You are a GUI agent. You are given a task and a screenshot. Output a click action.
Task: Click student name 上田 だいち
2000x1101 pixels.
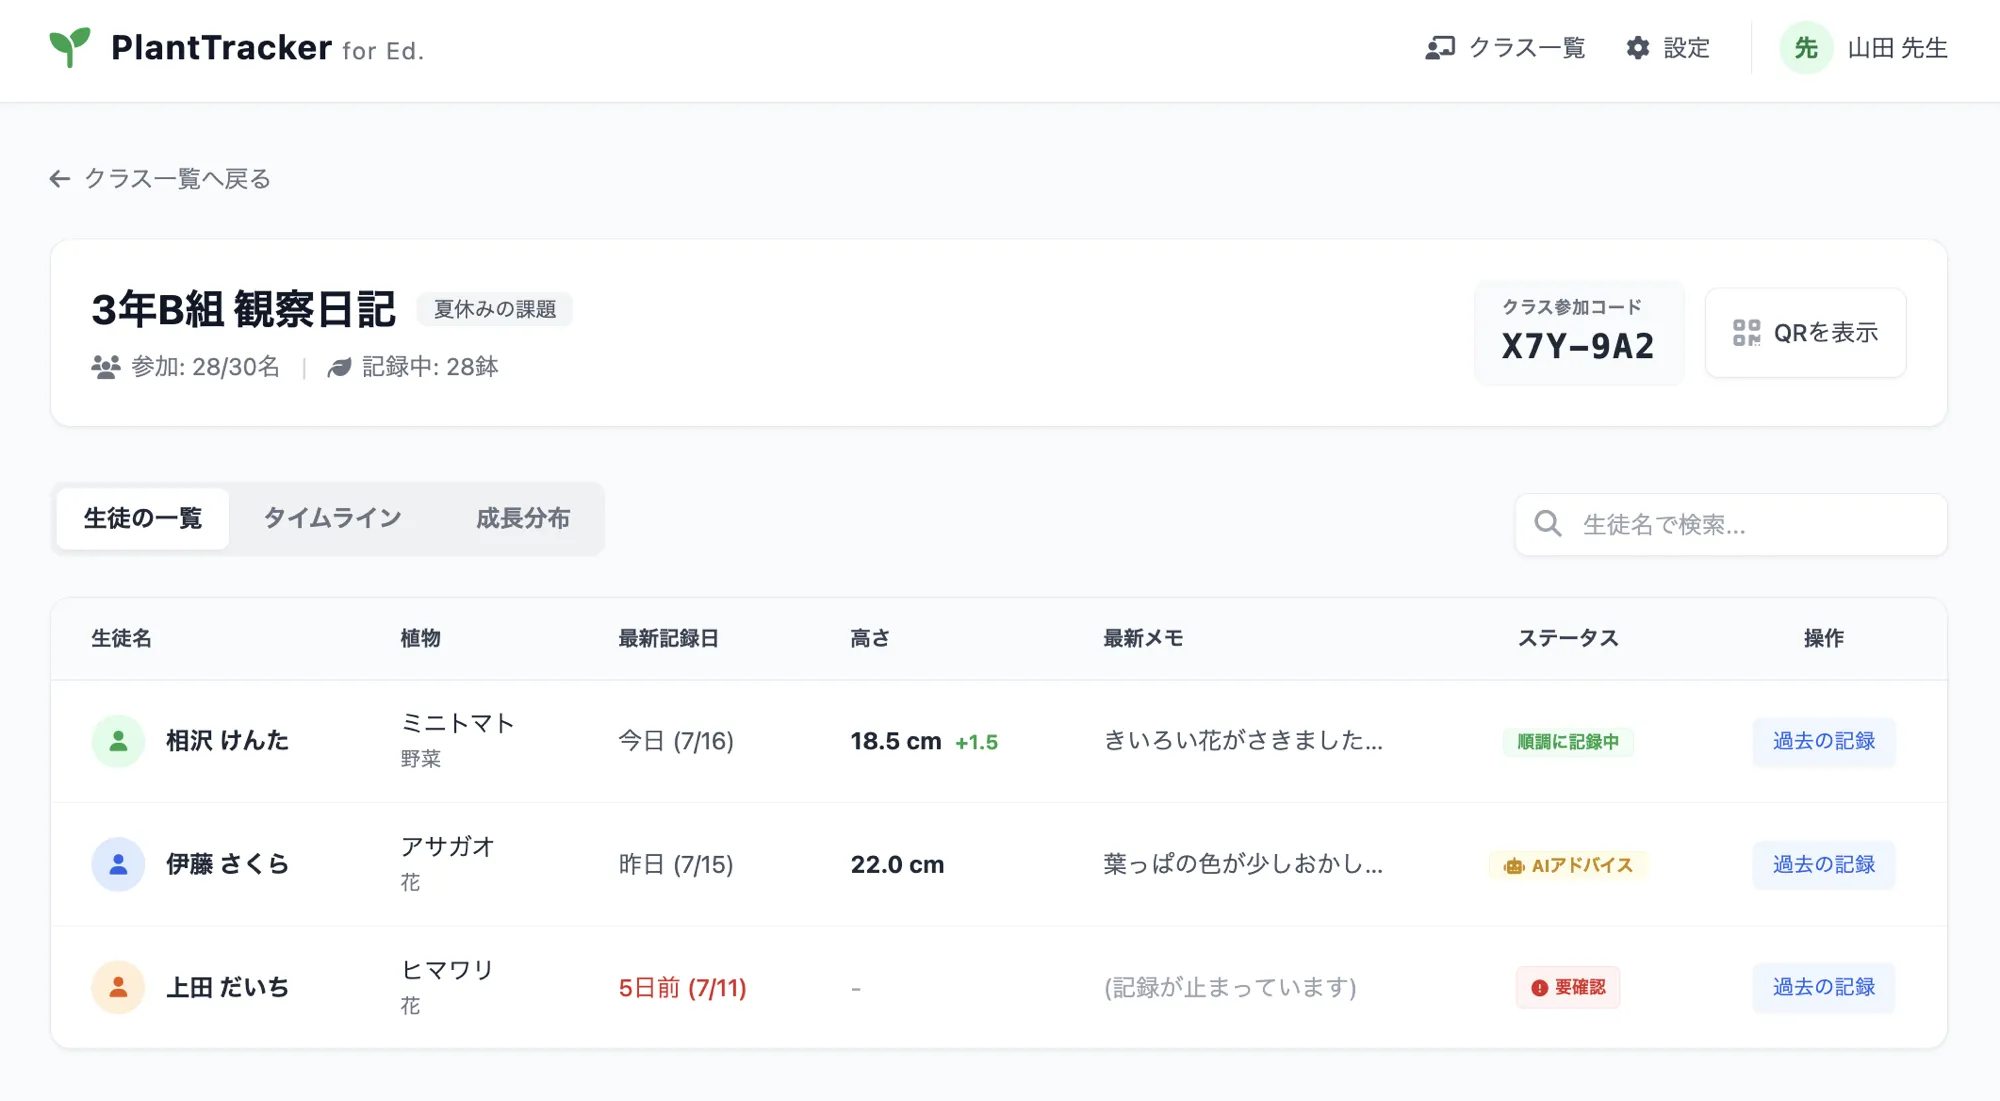(x=227, y=987)
